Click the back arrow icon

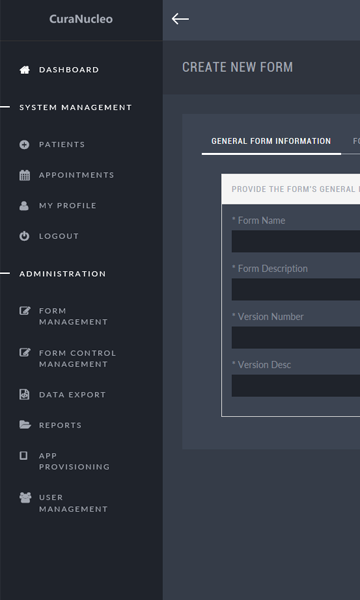pyautogui.click(x=180, y=19)
